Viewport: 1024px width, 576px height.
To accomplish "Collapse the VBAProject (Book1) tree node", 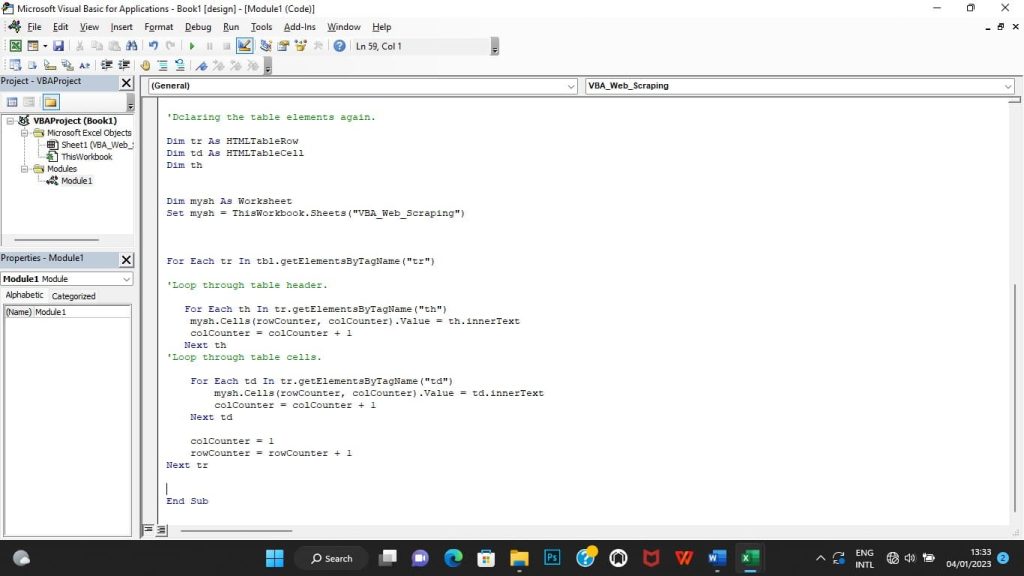I will (x=10, y=121).
